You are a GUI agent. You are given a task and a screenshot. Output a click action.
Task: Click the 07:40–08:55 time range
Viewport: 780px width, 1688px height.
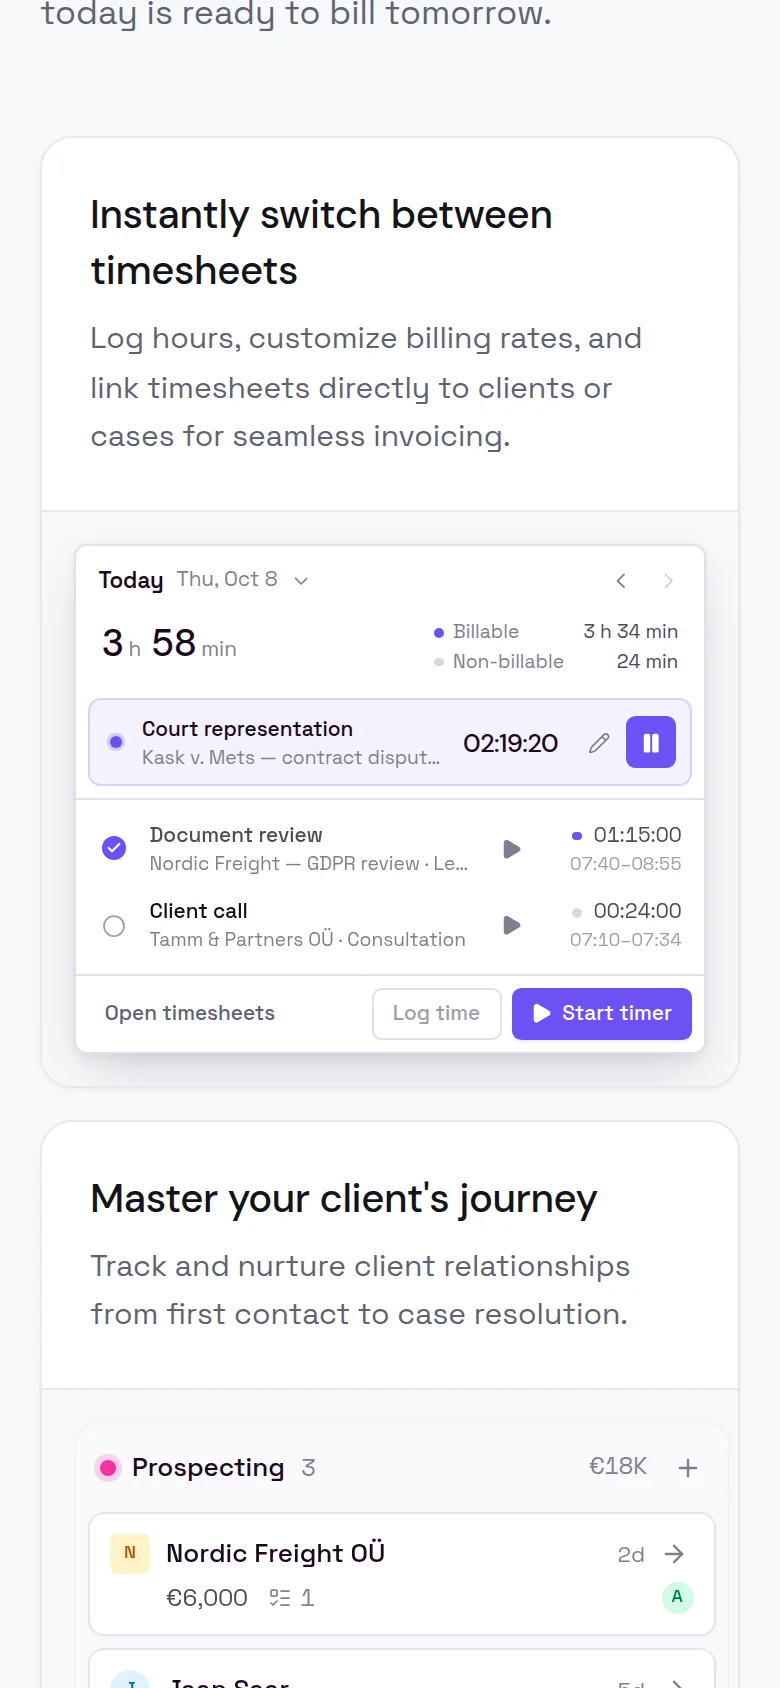tap(626, 863)
